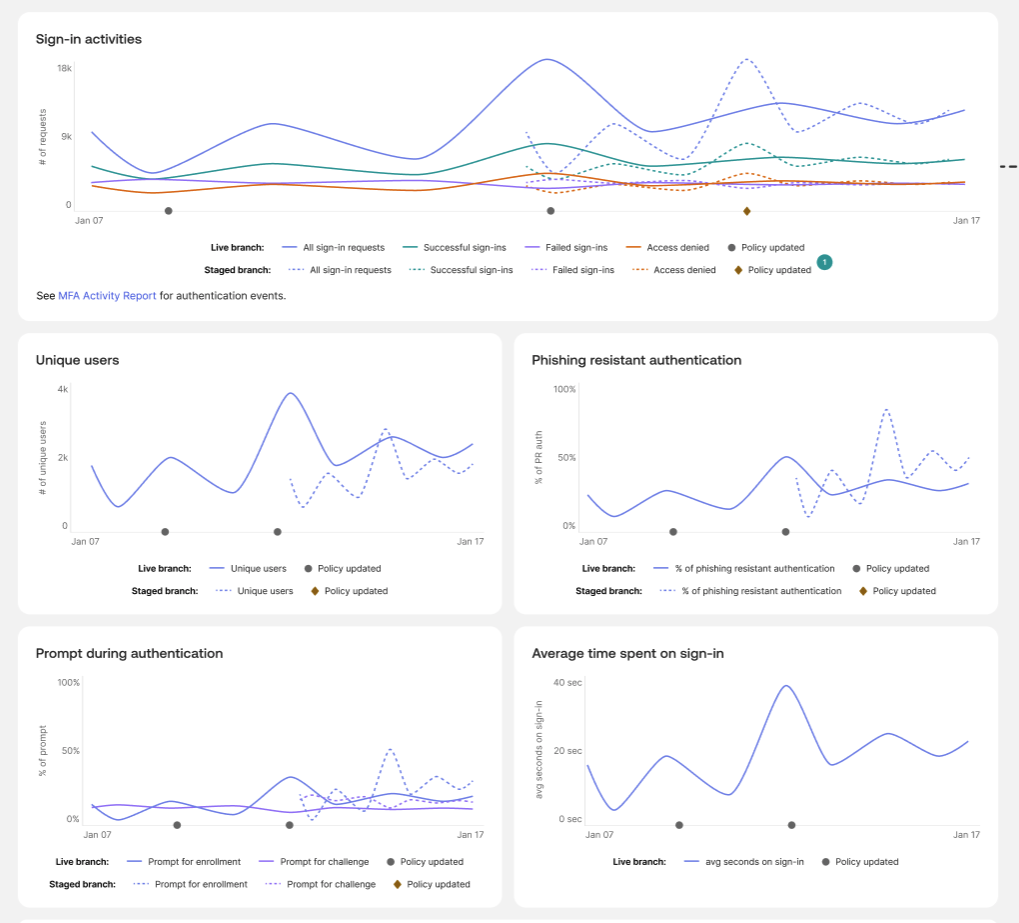
Task: Click Jan 17 label under Sign-in activities chart
Action: pyautogui.click(x=966, y=221)
